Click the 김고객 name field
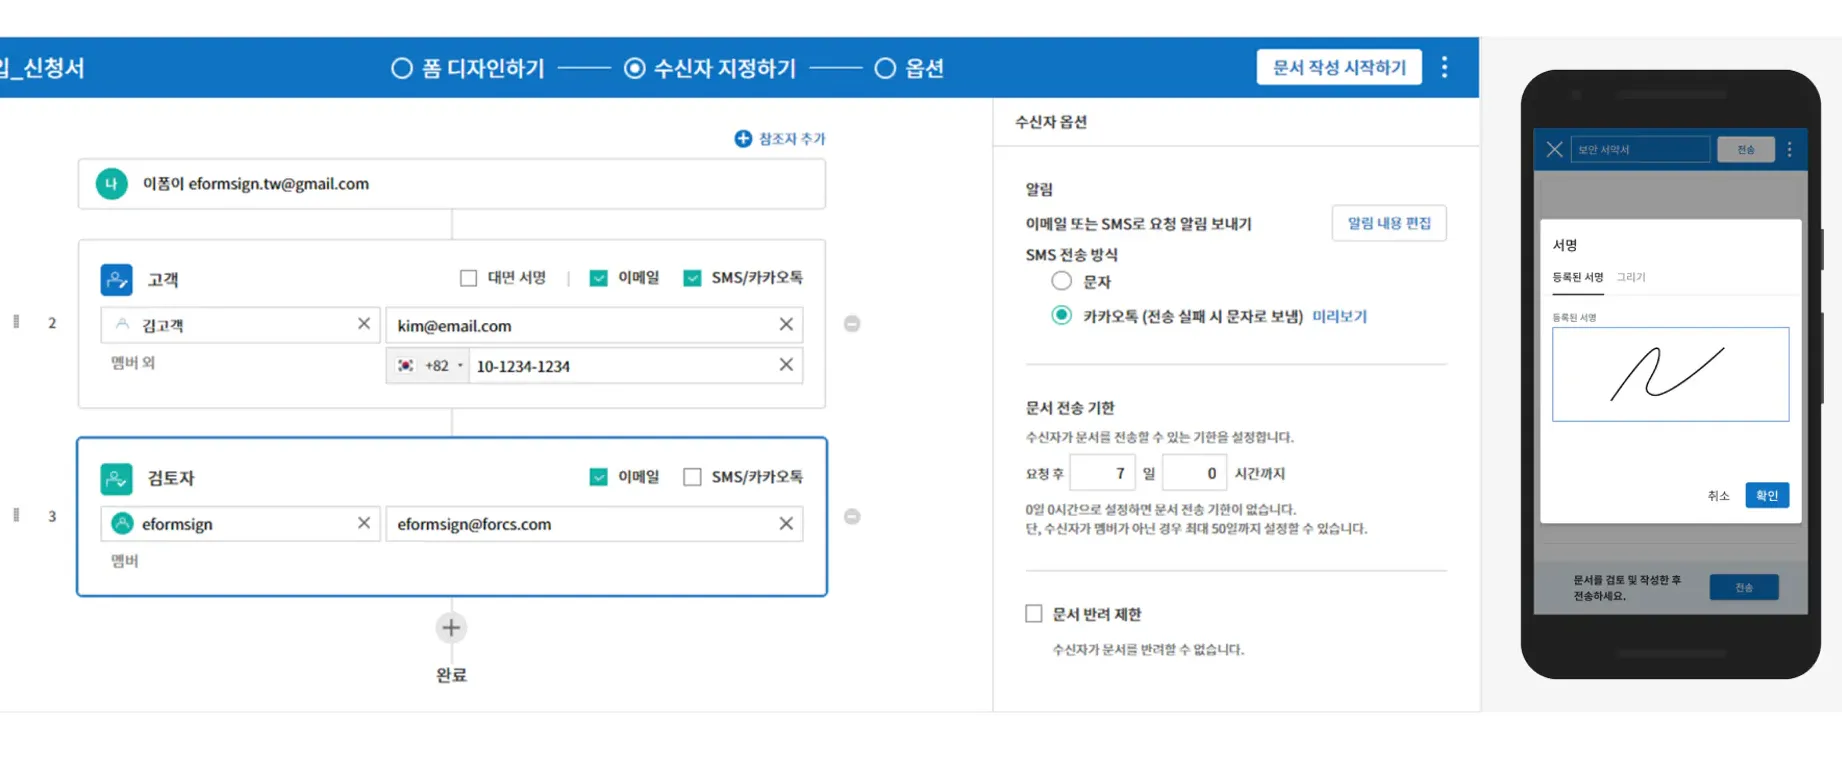The image size is (1842, 759). click(x=240, y=325)
